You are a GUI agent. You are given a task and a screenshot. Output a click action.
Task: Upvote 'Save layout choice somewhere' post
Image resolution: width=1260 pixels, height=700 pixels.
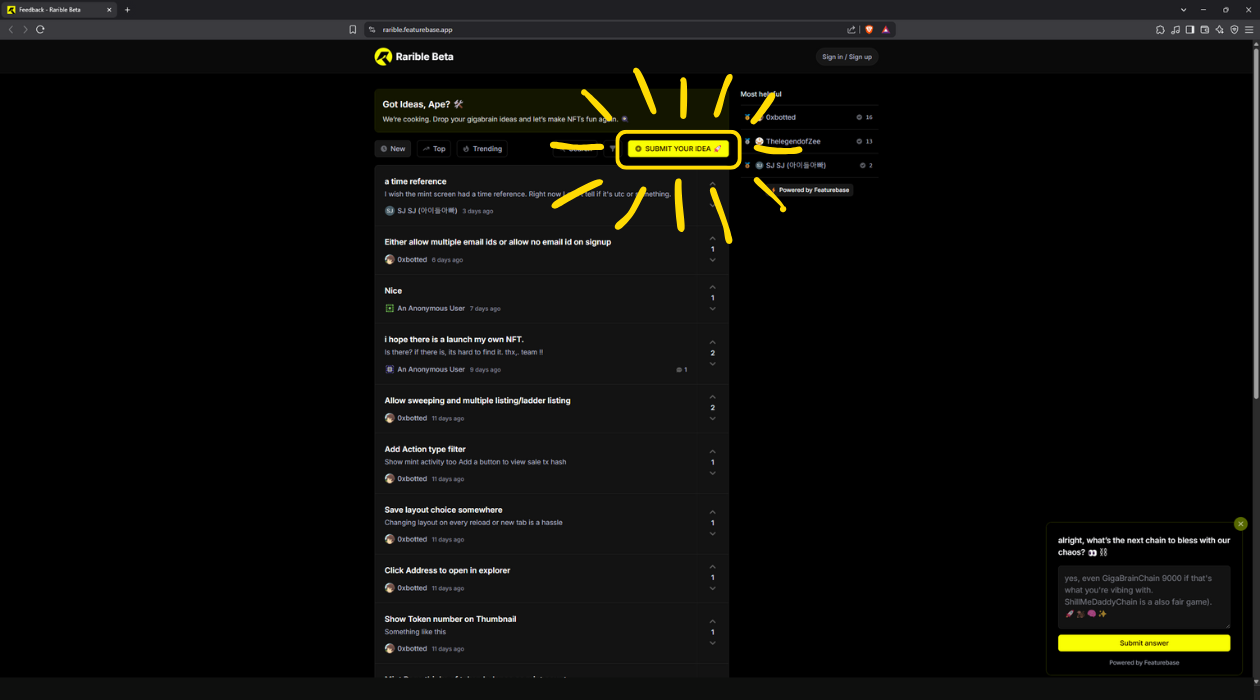[x=713, y=512]
